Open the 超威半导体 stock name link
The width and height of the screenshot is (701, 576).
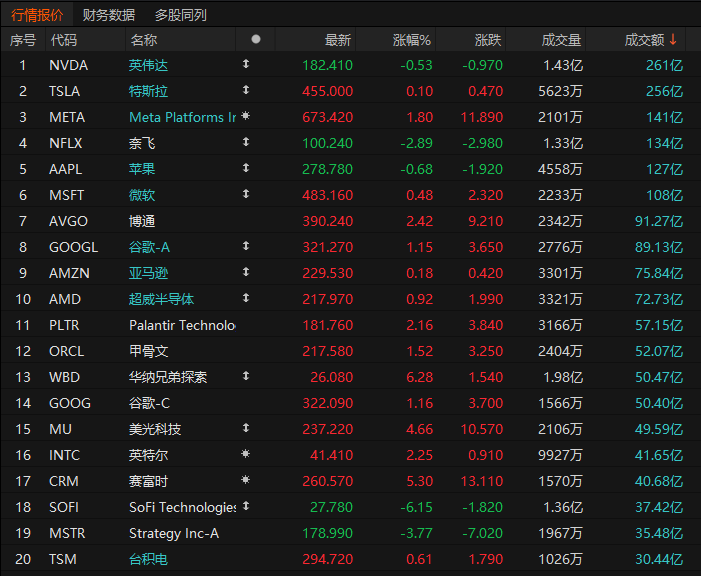click(x=161, y=299)
